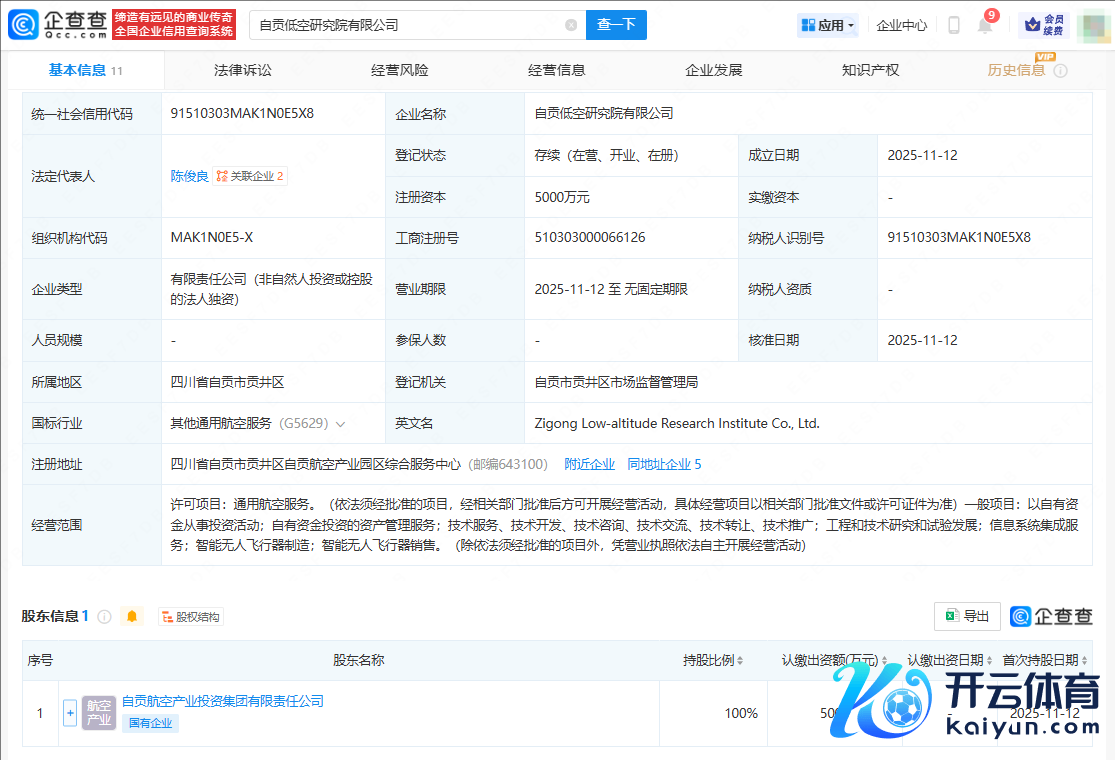This screenshot has height=760, width=1115.
Task: Click info icon beside 股东信息 heading
Action: pos(104,617)
